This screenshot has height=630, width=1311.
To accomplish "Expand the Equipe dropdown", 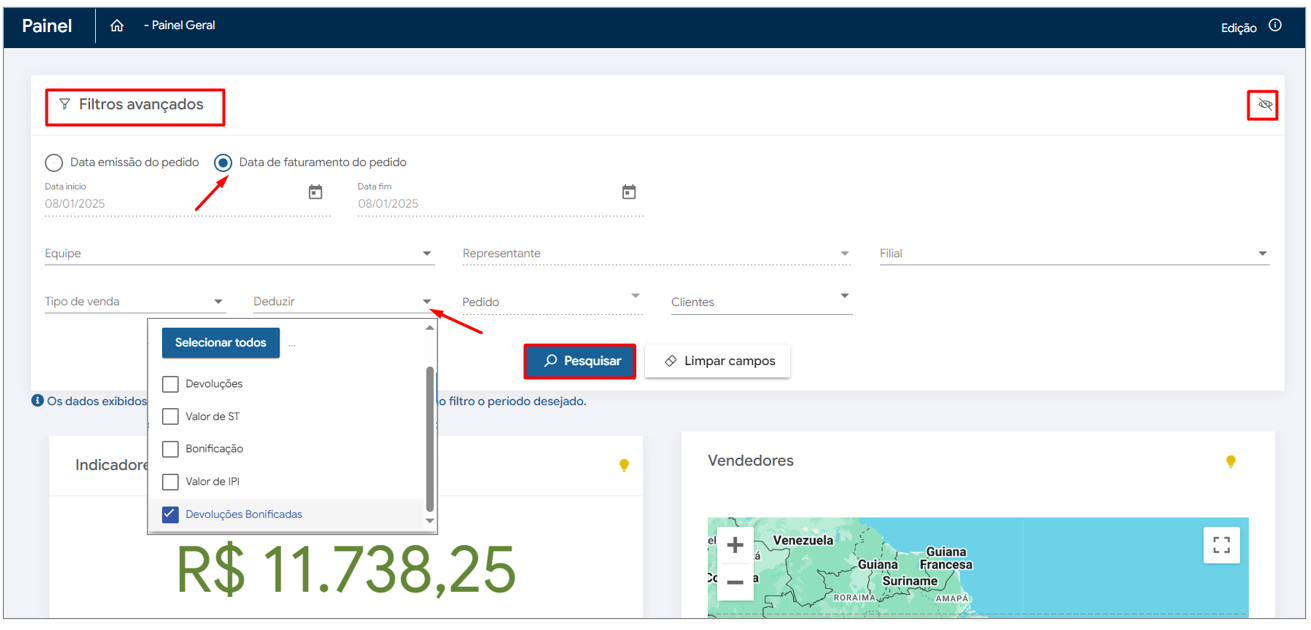I will (427, 254).
